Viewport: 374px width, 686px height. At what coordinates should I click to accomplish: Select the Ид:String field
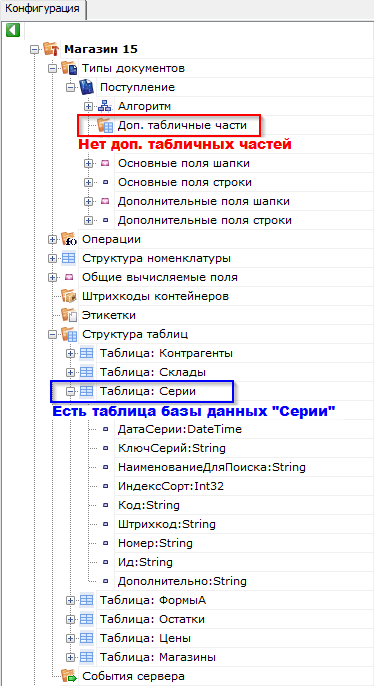(145, 562)
